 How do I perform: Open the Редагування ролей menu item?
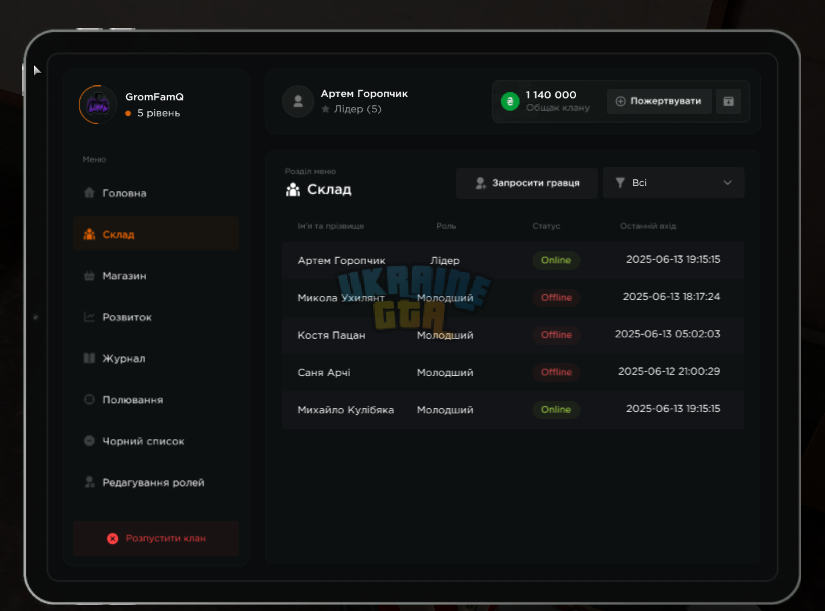156,483
